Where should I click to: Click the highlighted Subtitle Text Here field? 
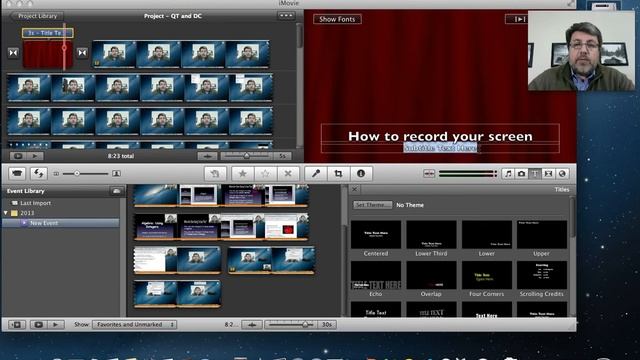[440, 148]
